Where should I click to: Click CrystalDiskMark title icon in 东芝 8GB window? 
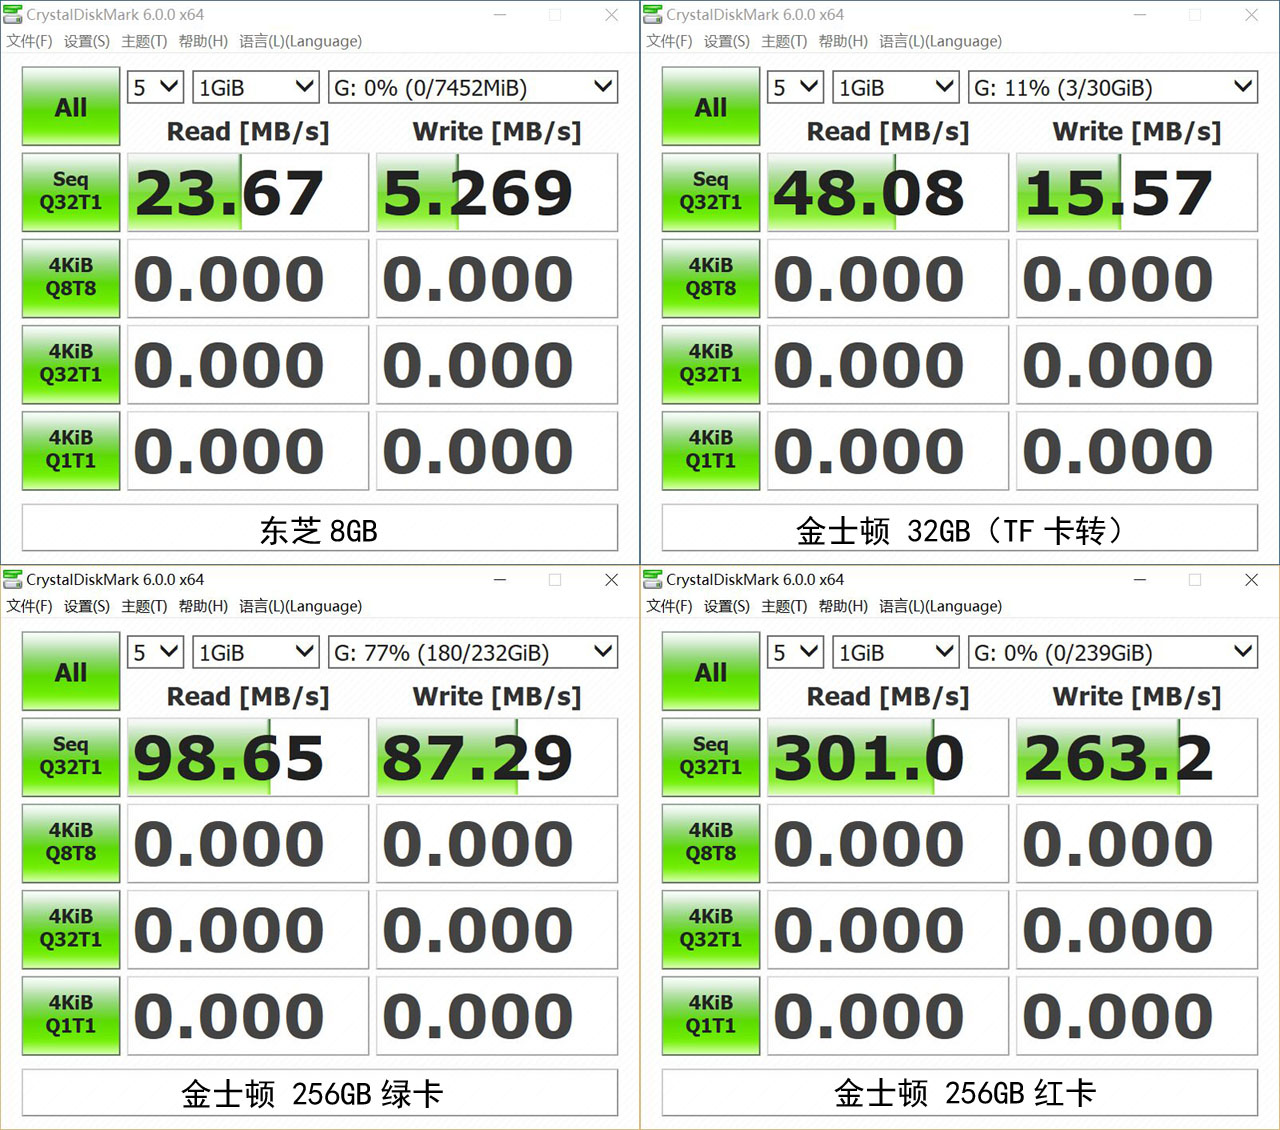[x=13, y=14]
